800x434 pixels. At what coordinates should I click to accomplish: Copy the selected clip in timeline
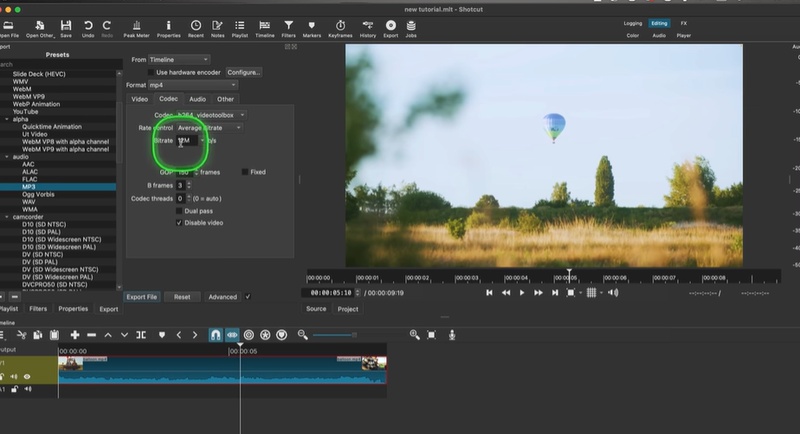click(x=38, y=335)
